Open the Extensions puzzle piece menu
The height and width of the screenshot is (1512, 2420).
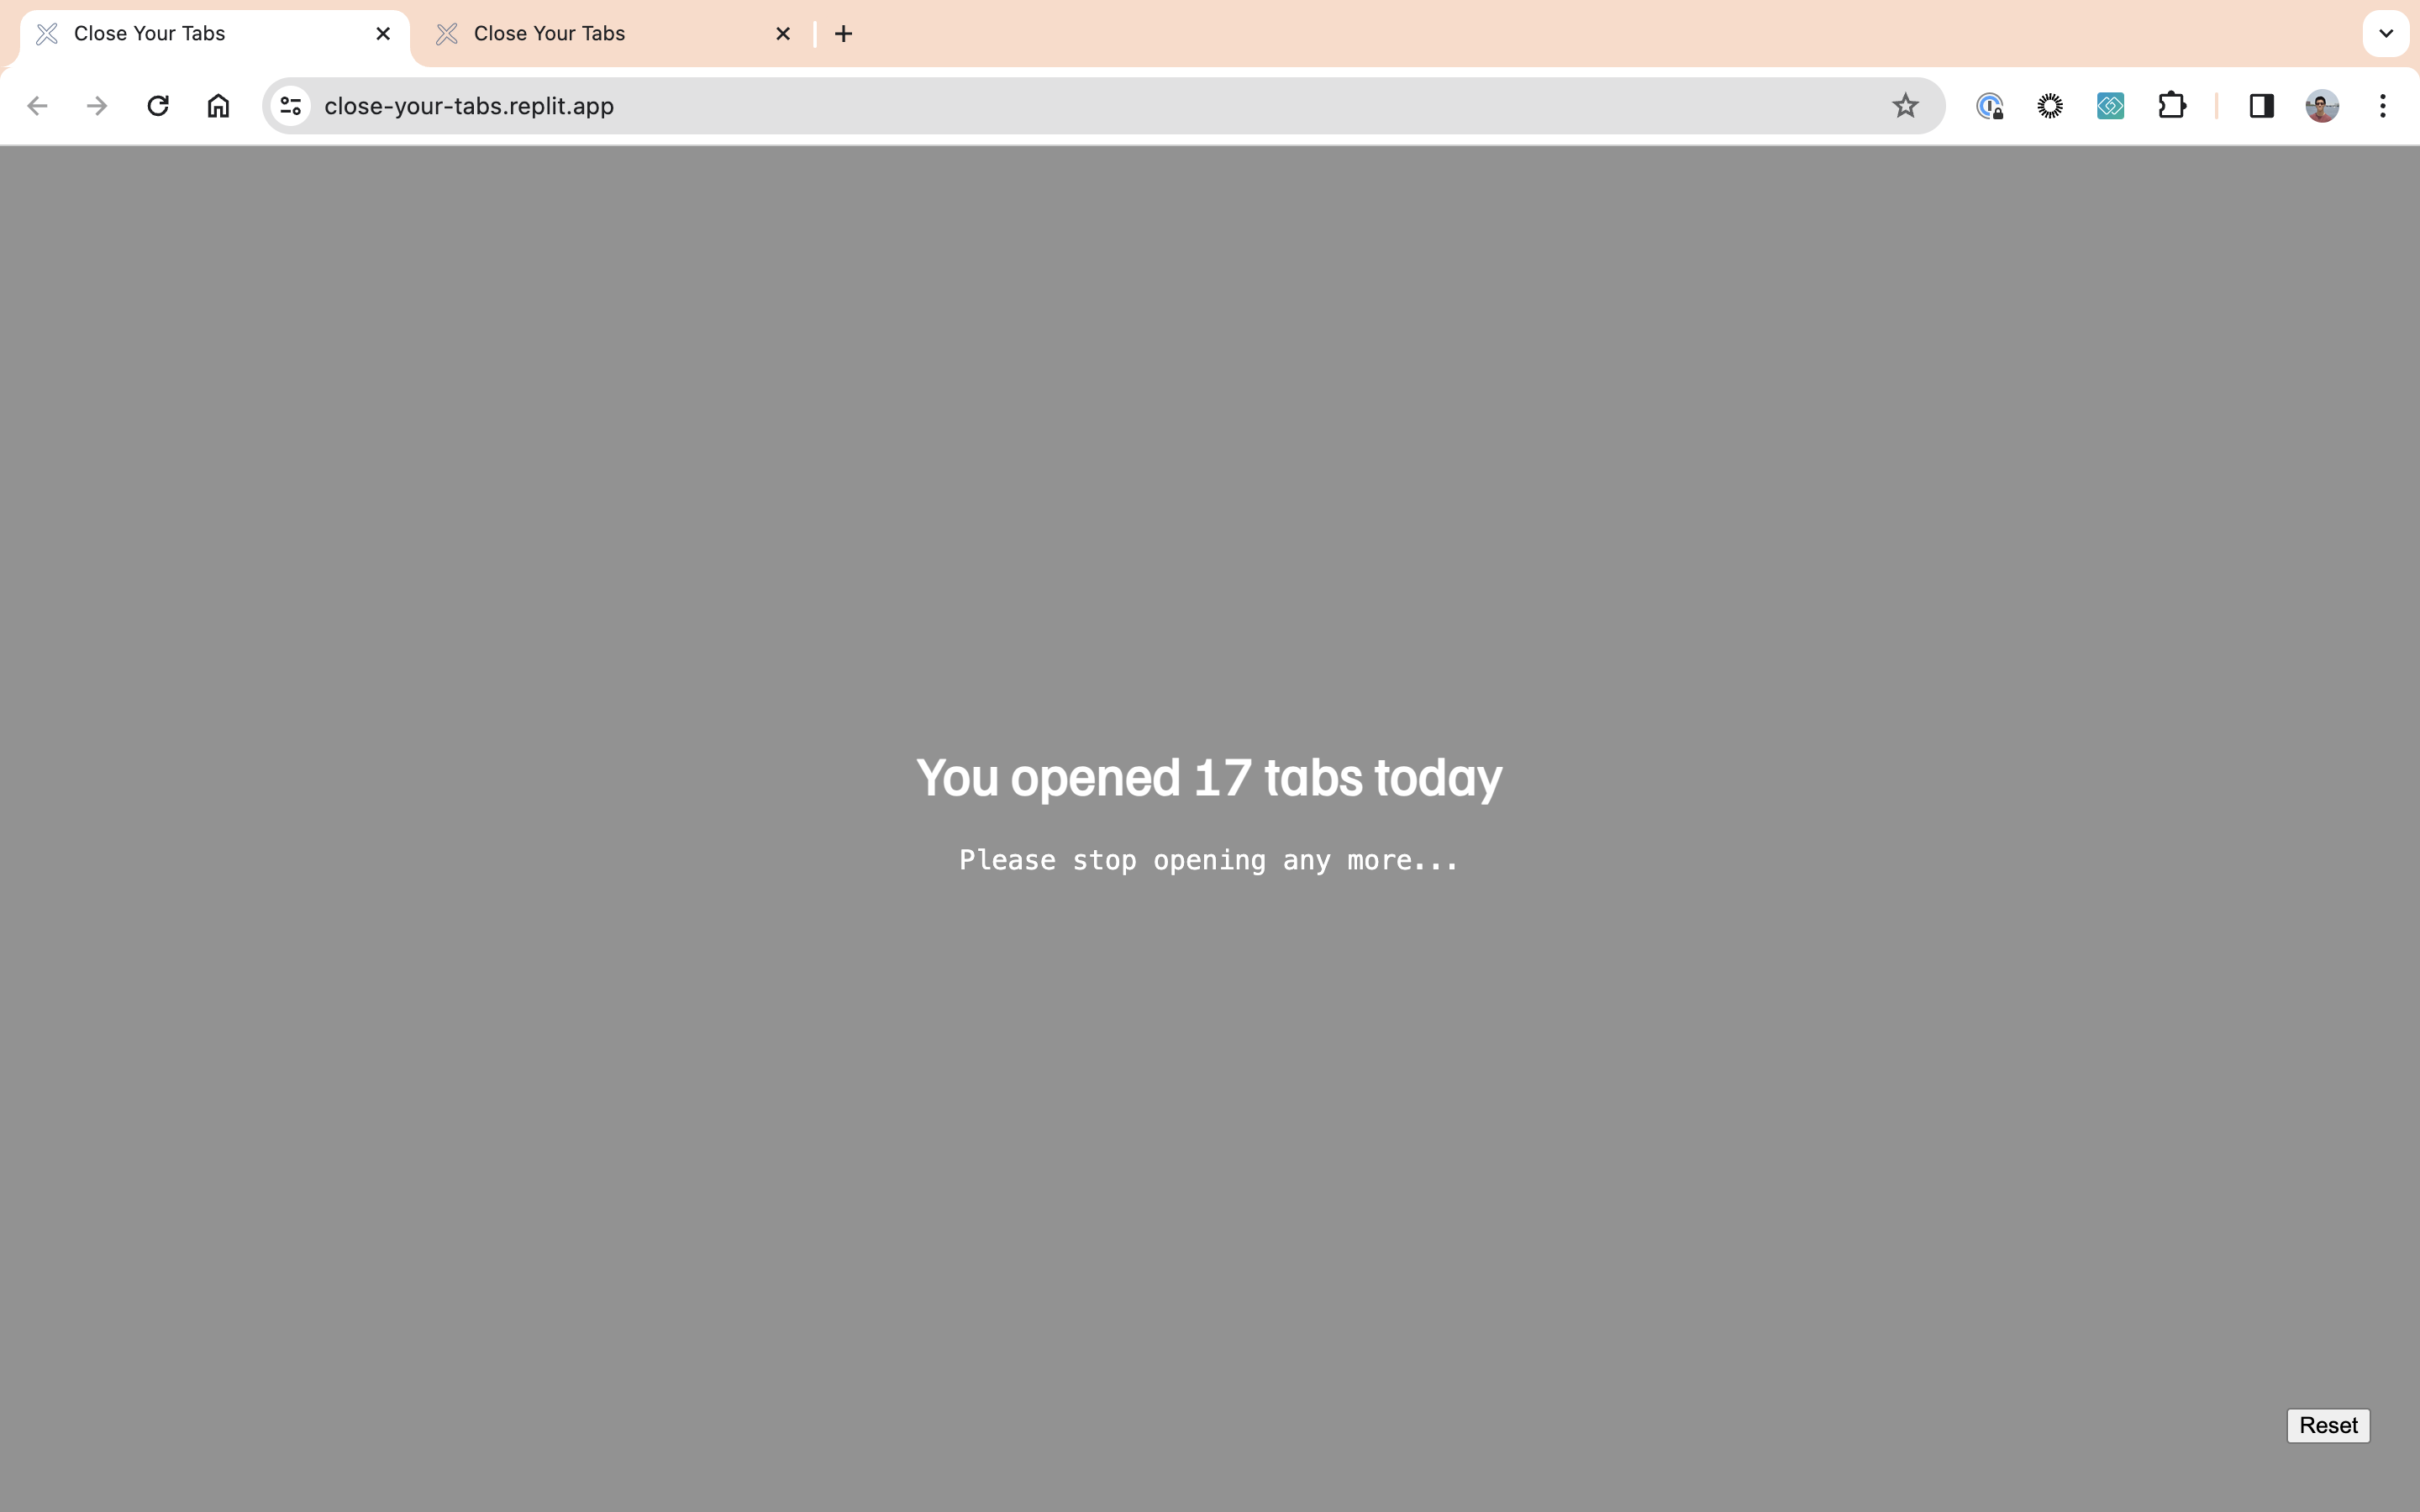(x=2171, y=106)
